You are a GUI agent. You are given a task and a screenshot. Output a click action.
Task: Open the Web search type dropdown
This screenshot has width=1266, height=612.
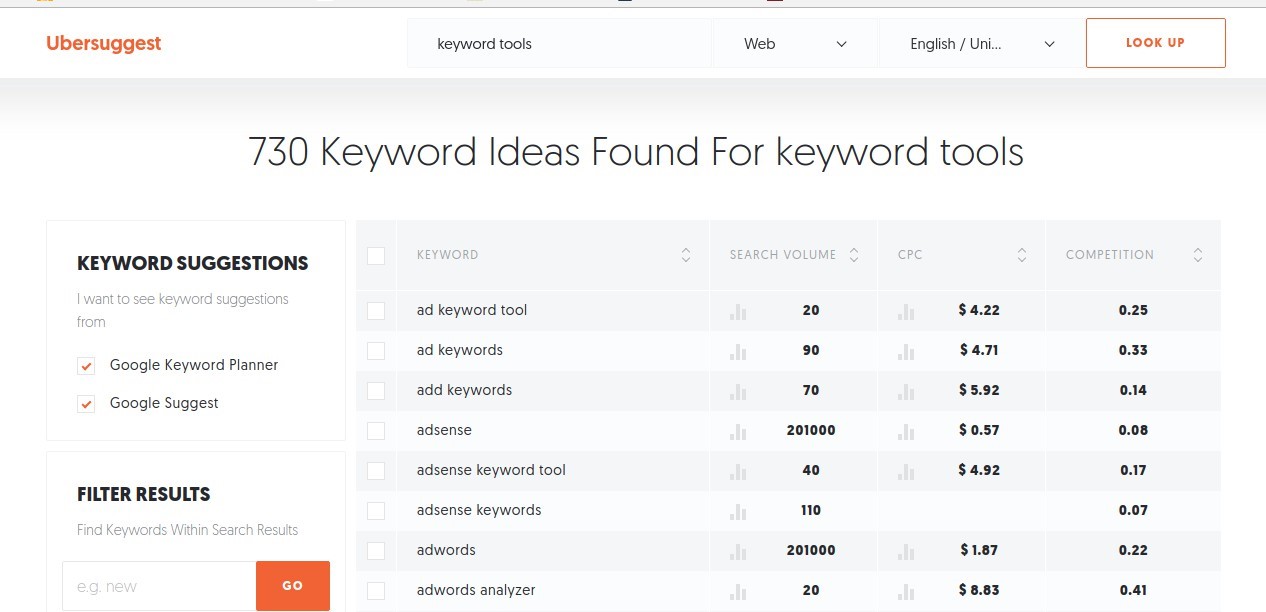(795, 44)
